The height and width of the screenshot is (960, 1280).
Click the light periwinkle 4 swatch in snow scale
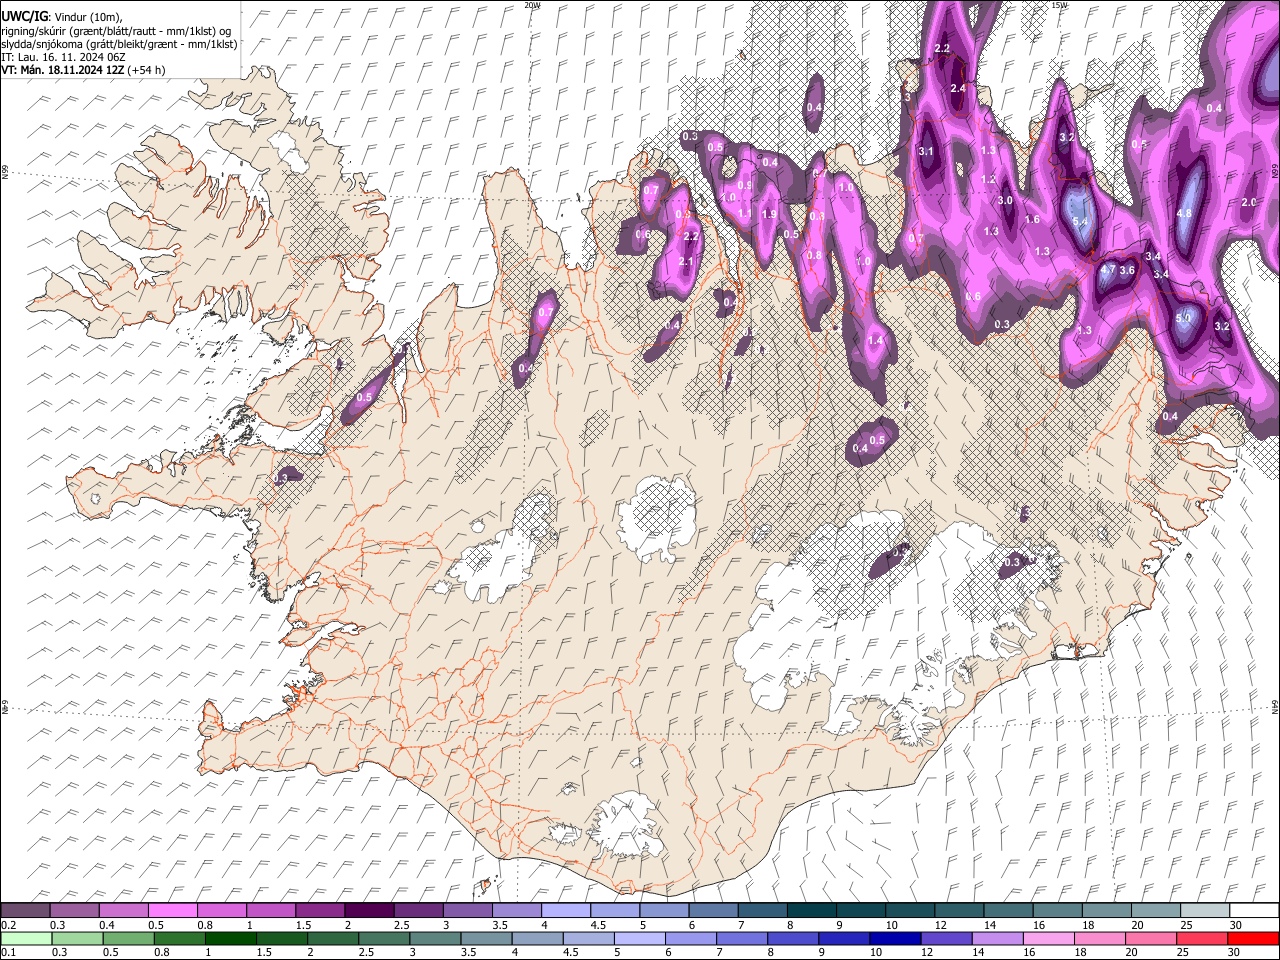tap(566, 911)
